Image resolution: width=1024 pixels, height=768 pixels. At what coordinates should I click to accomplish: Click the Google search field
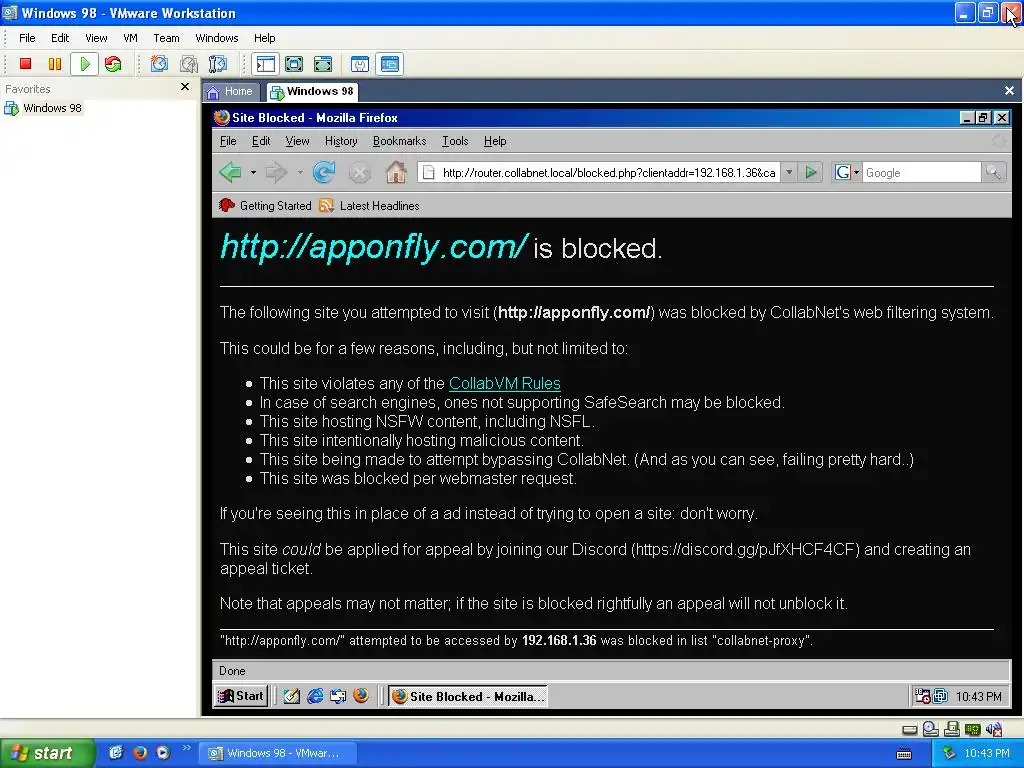click(921, 172)
